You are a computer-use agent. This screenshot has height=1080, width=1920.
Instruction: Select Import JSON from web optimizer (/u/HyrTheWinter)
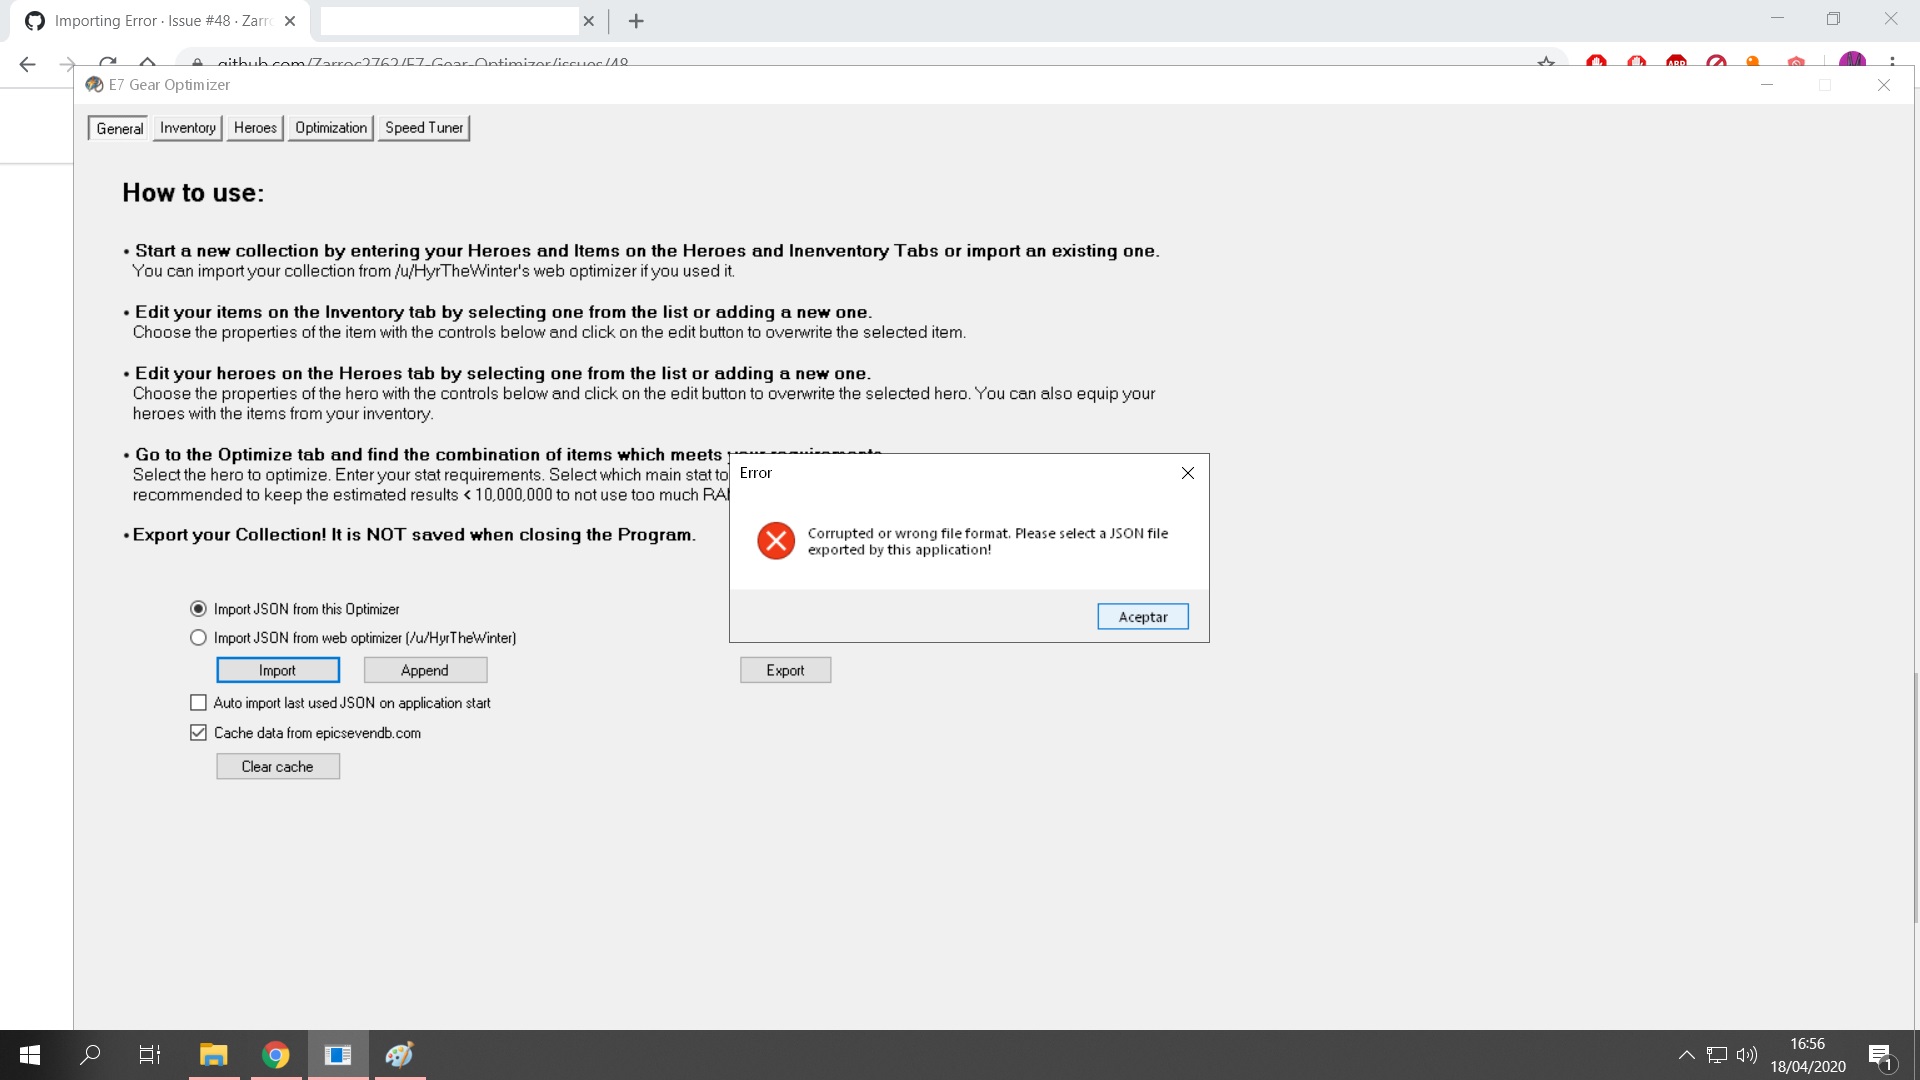pyautogui.click(x=198, y=637)
